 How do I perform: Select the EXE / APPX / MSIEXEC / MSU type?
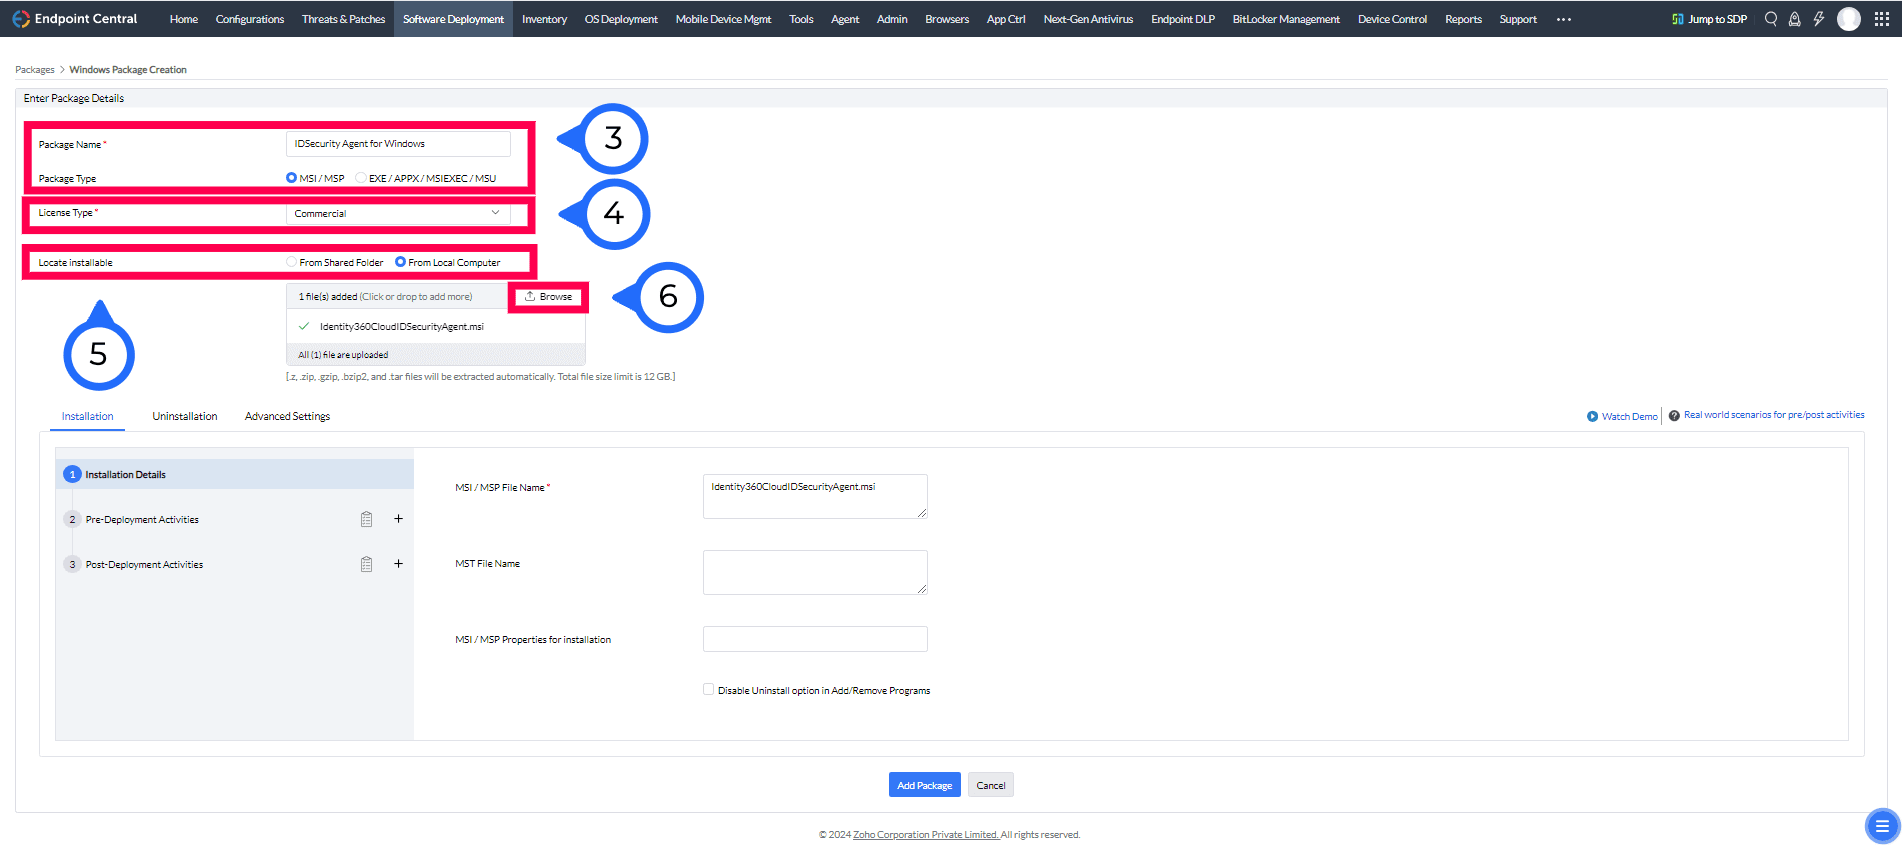(360, 178)
